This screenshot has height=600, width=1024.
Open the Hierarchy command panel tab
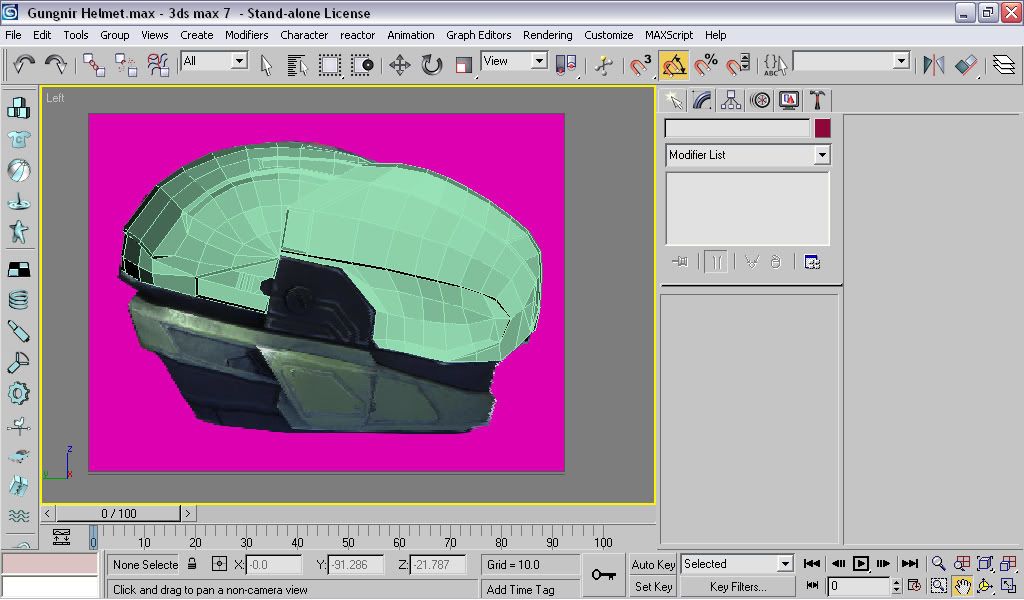coord(730,100)
